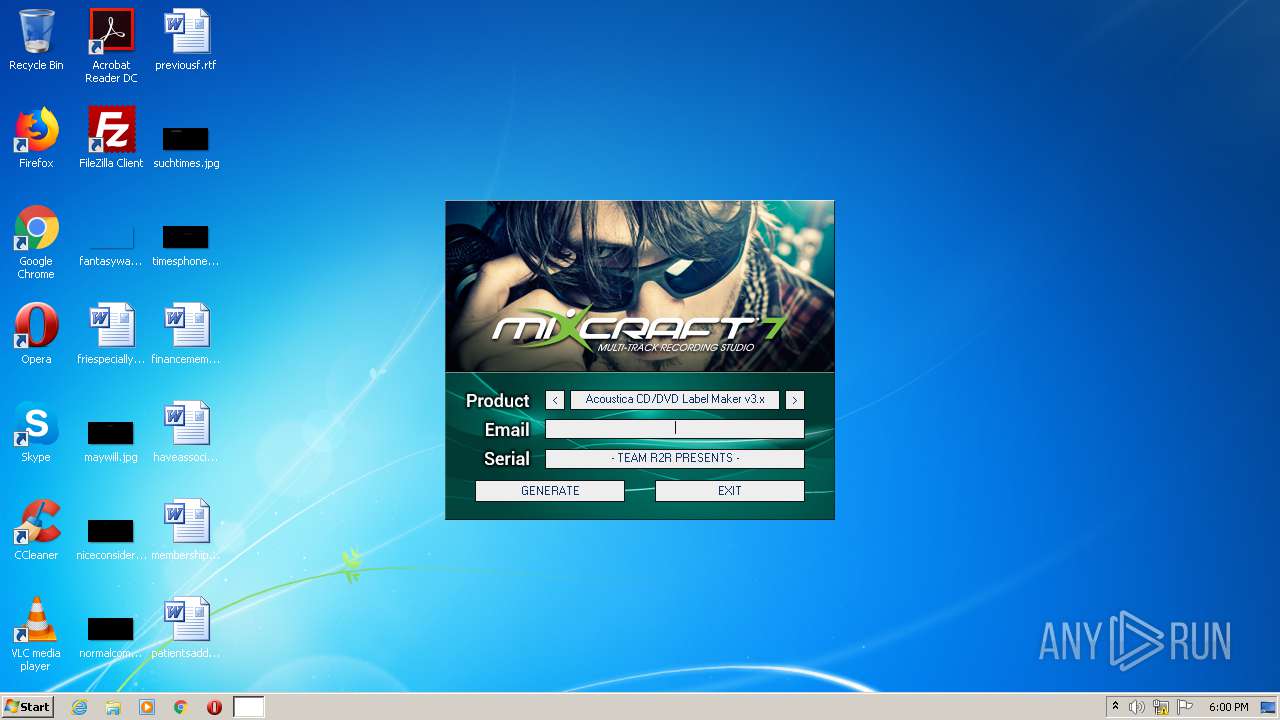Show hidden tray icons arrow
Viewport: 1280px width, 720px height.
(1115, 707)
